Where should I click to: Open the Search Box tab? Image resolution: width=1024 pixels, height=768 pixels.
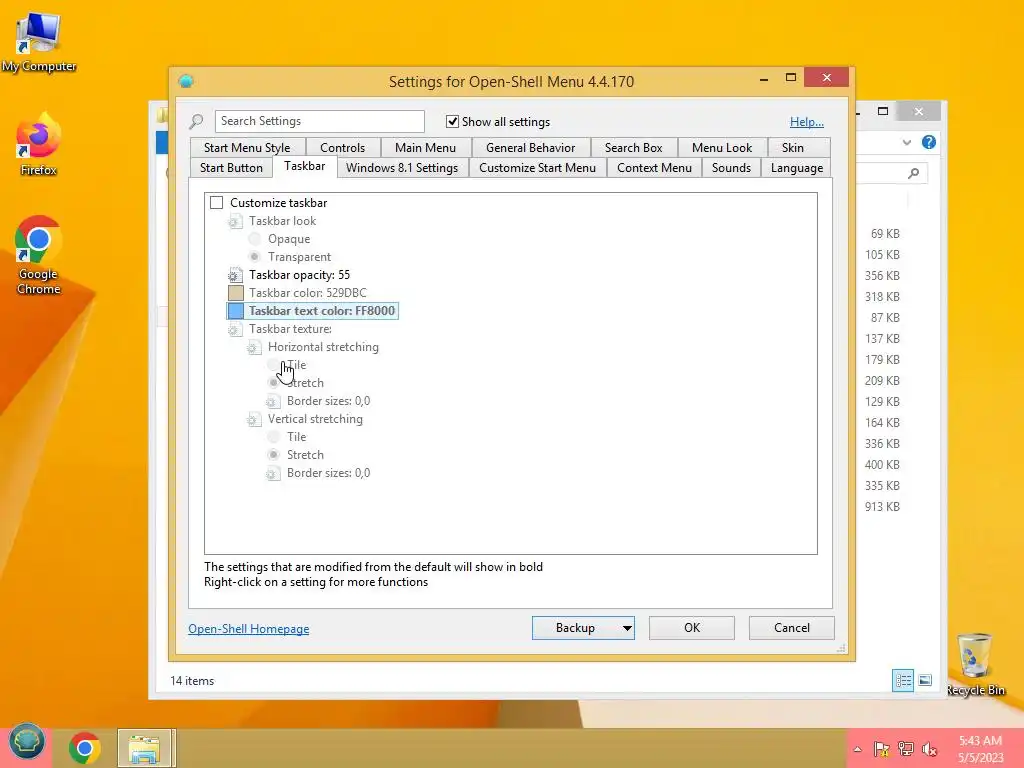[633, 148]
